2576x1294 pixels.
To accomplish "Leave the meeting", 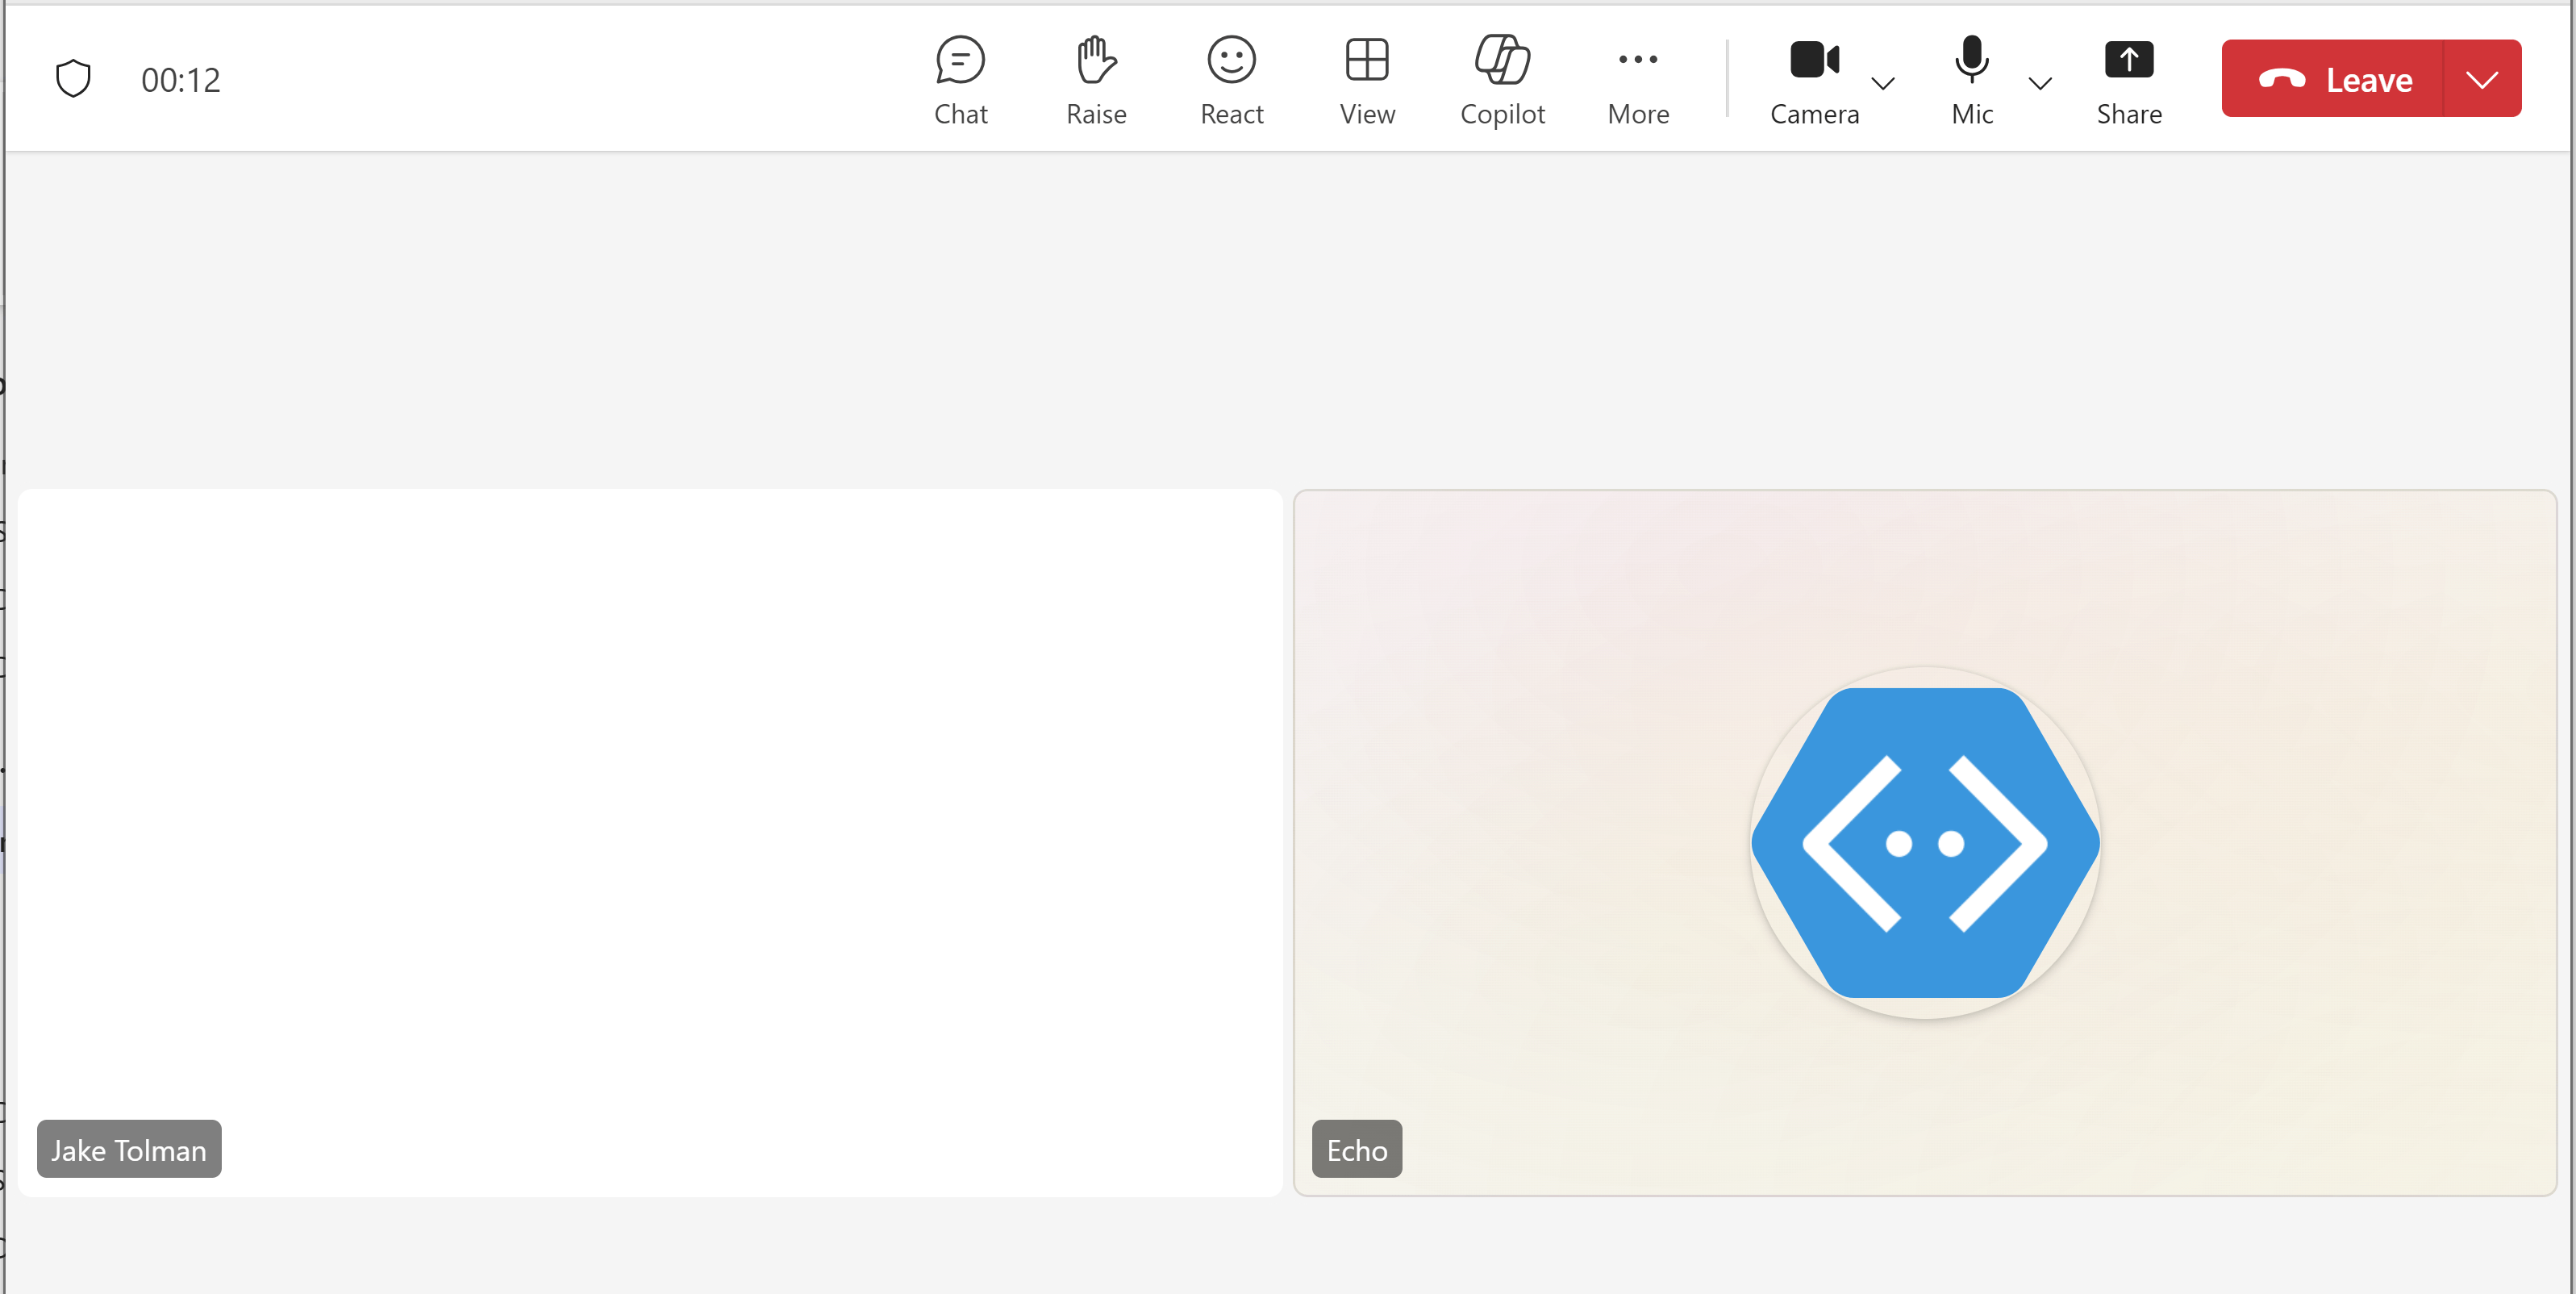I will pyautogui.click(x=2332, y=79).
